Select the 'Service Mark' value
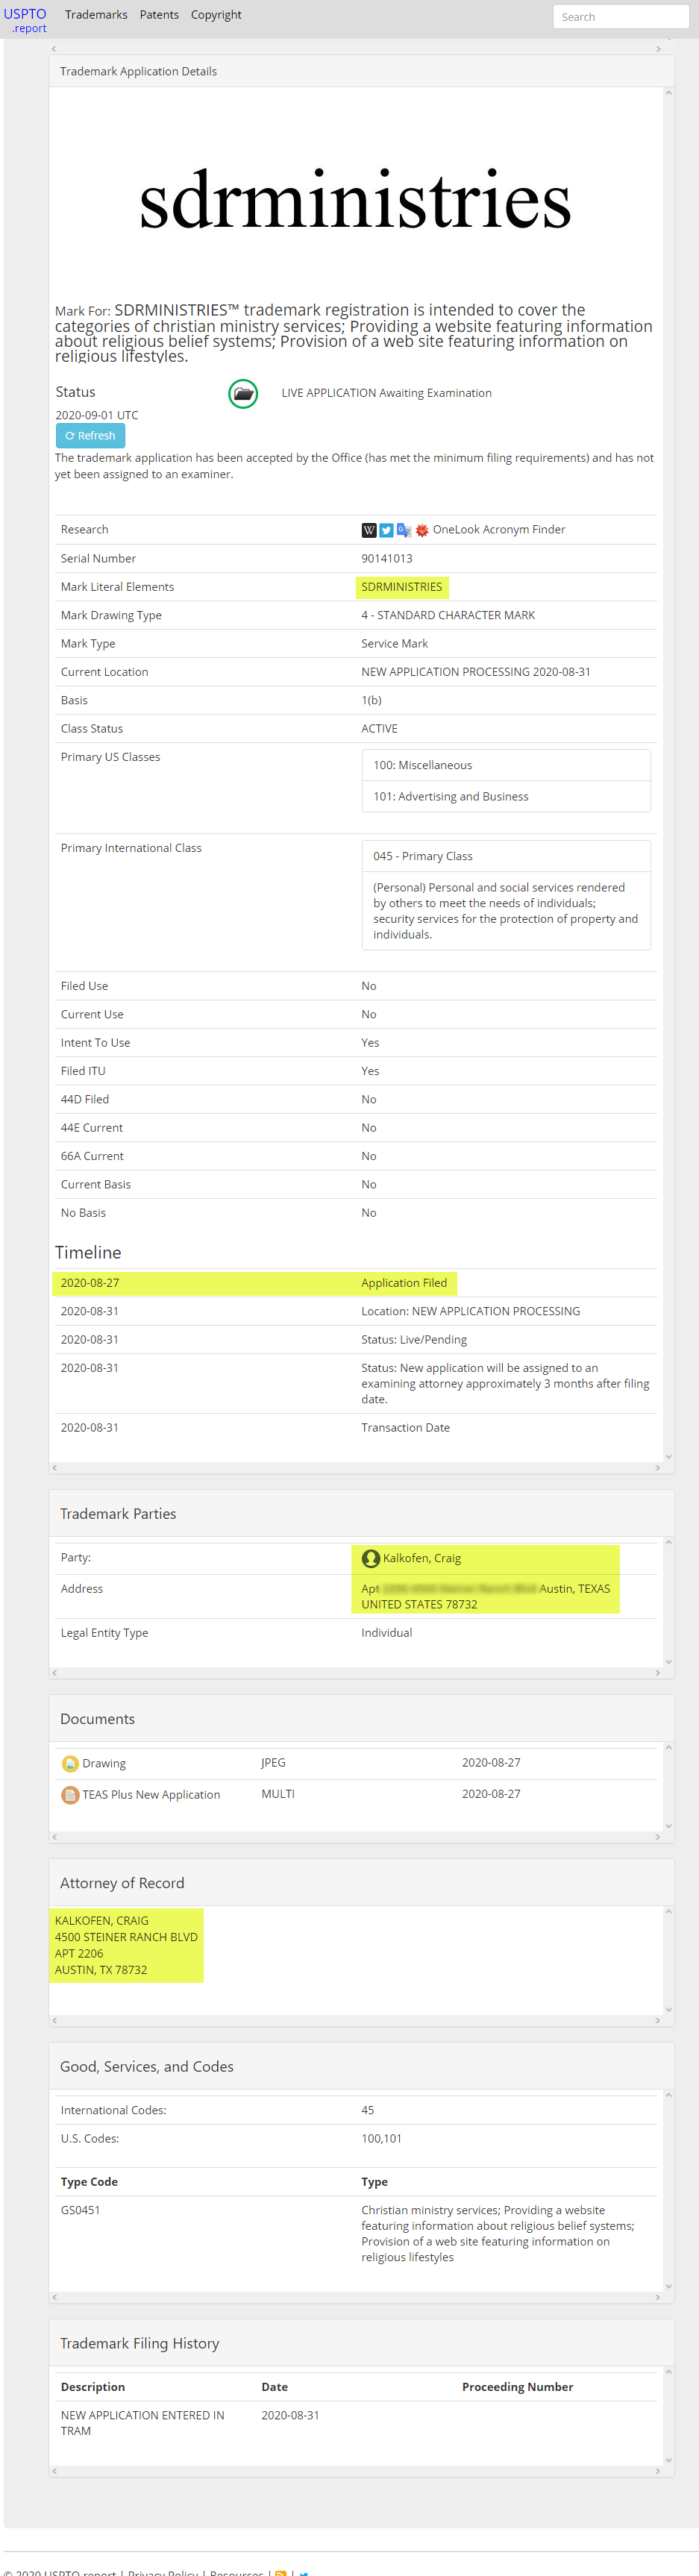This screenshot has width=699, height=2576. 395,644
